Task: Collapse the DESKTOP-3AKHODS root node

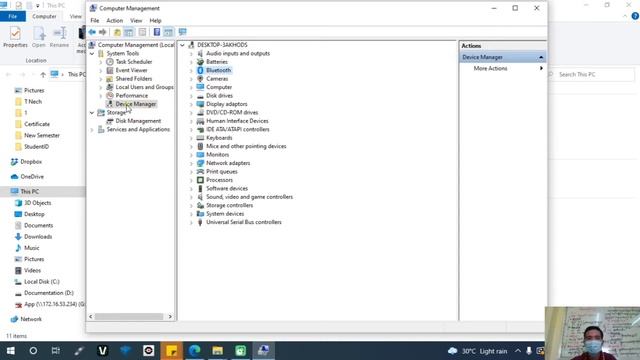Action: point(182,45)
